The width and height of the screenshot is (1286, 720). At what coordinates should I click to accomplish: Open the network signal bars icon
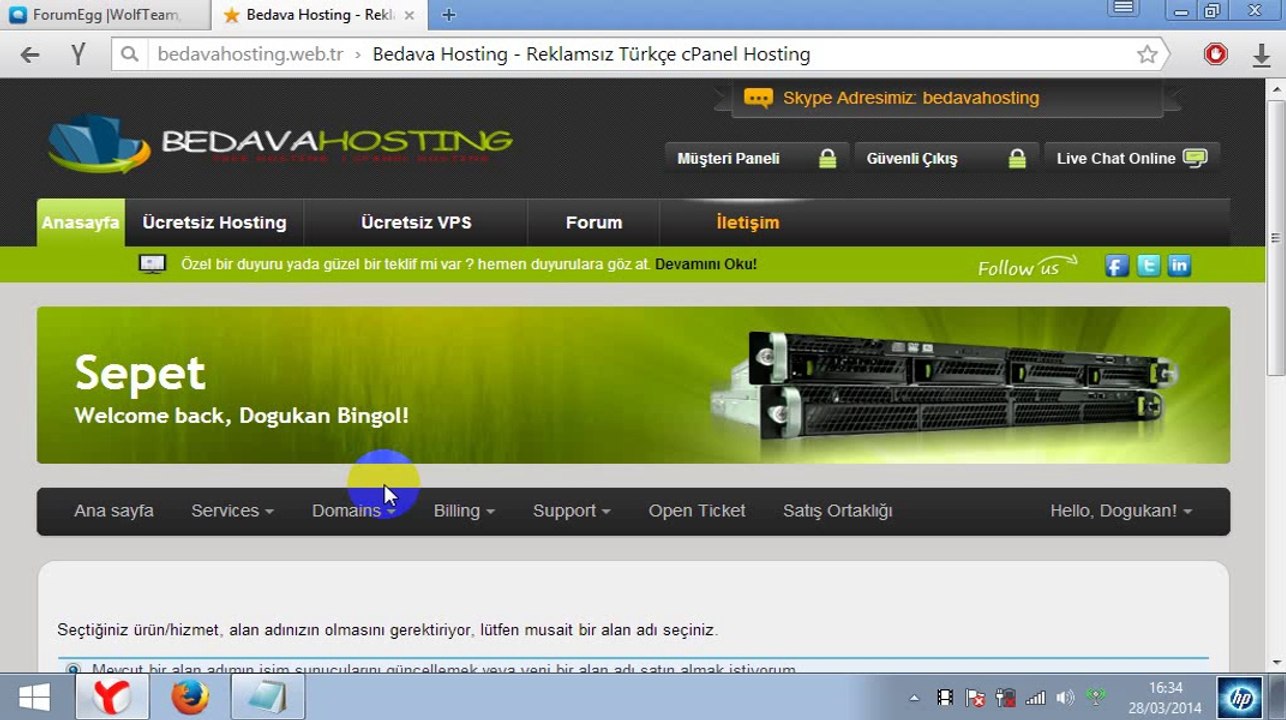point(1036,698)
